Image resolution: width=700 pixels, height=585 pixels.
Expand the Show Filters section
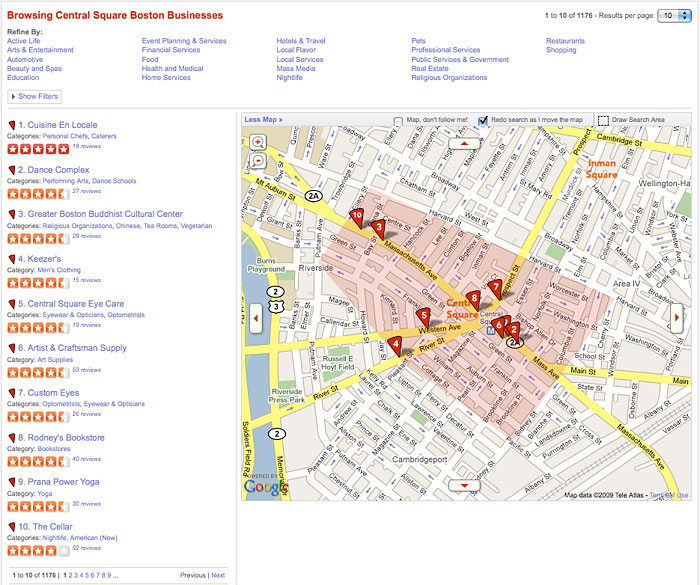point(34,96)
